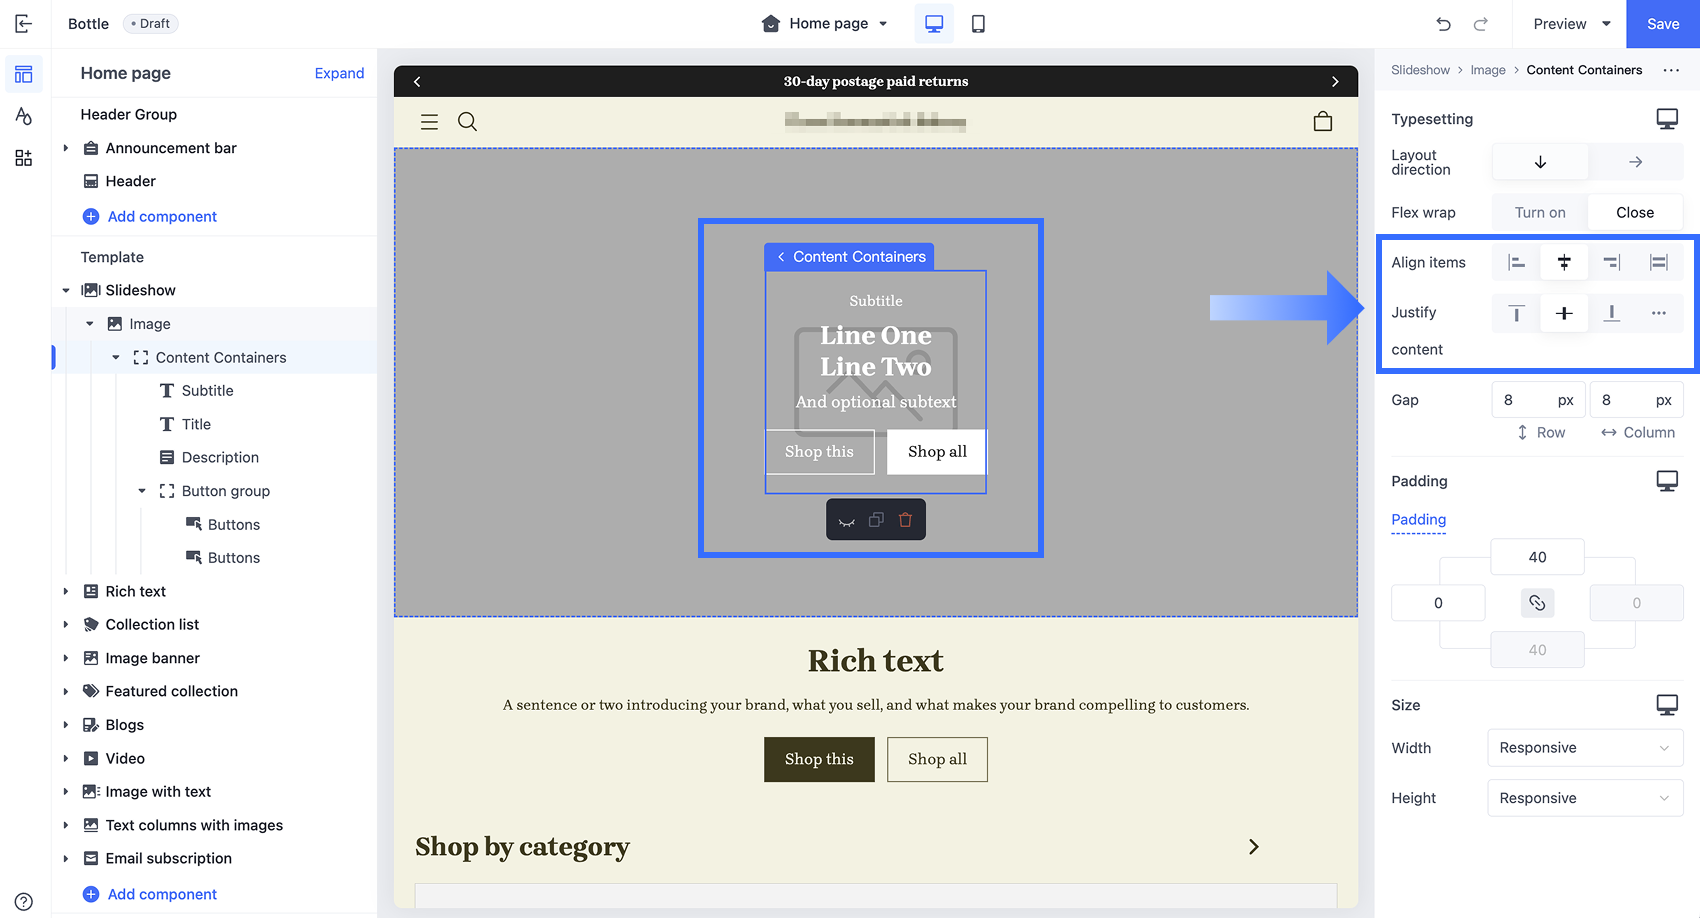1700x918 pixels.
Task: Click the redo icon
Action: (x=1481, y=24)
